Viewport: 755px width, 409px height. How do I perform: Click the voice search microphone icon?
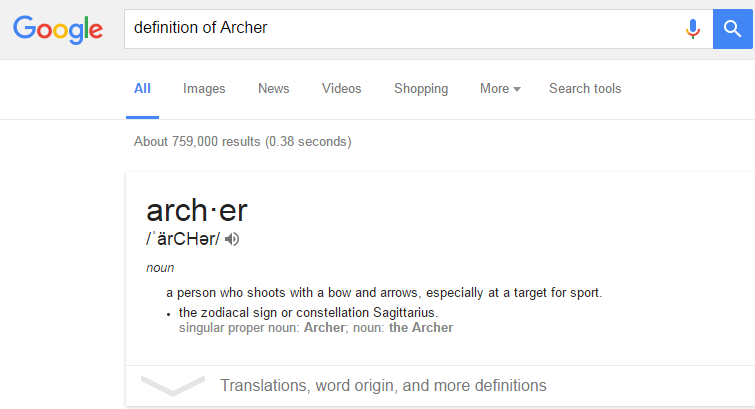click(692, 29)
